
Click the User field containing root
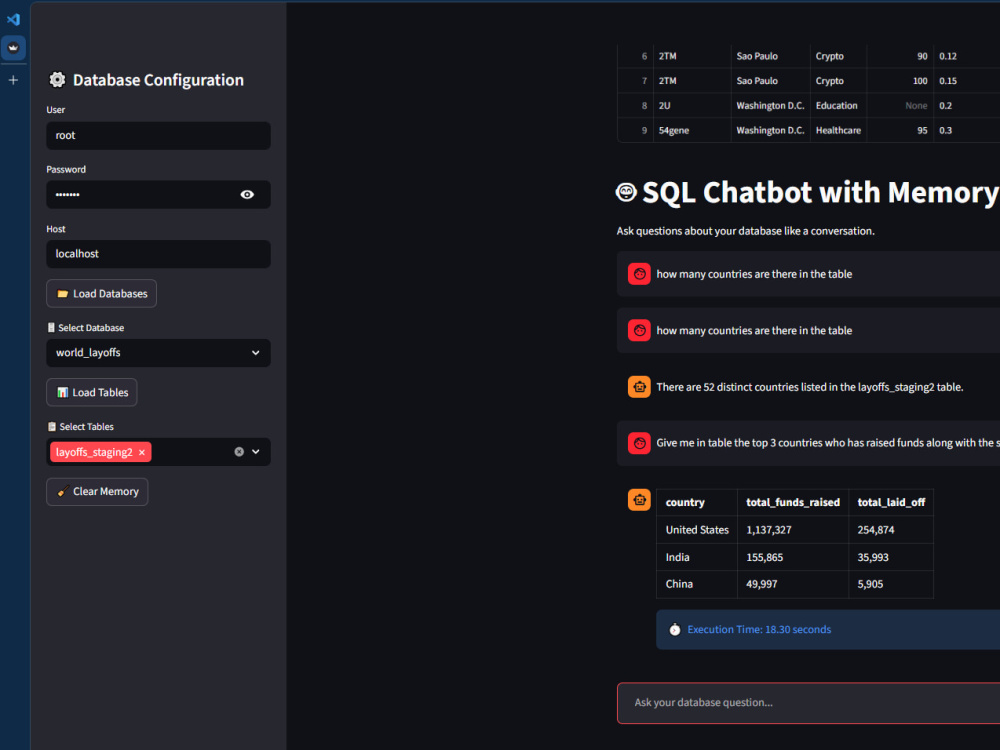coord(158,136)
